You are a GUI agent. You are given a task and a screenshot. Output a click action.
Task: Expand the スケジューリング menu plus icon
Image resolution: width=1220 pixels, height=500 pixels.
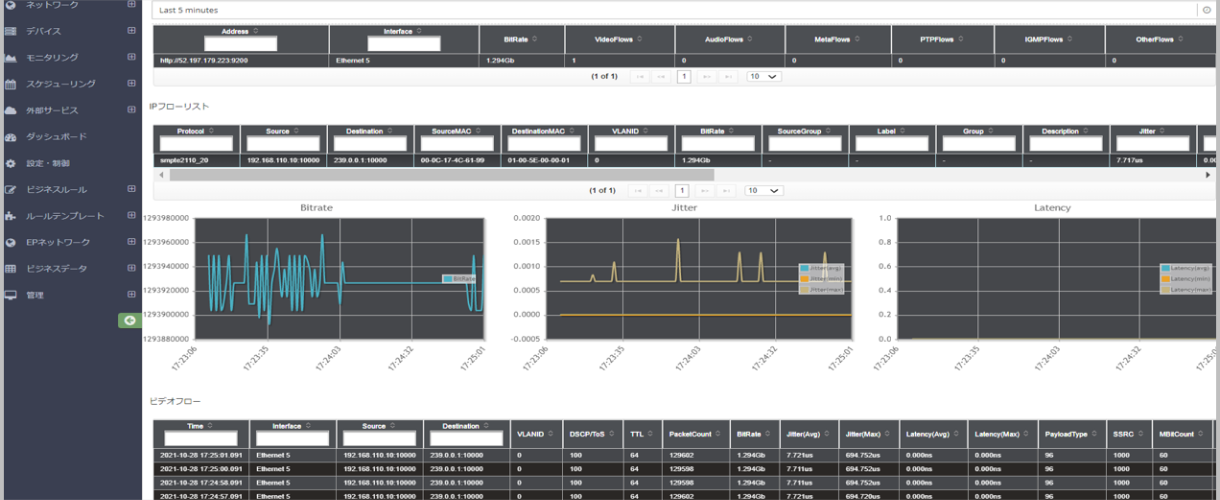point(131,84)
